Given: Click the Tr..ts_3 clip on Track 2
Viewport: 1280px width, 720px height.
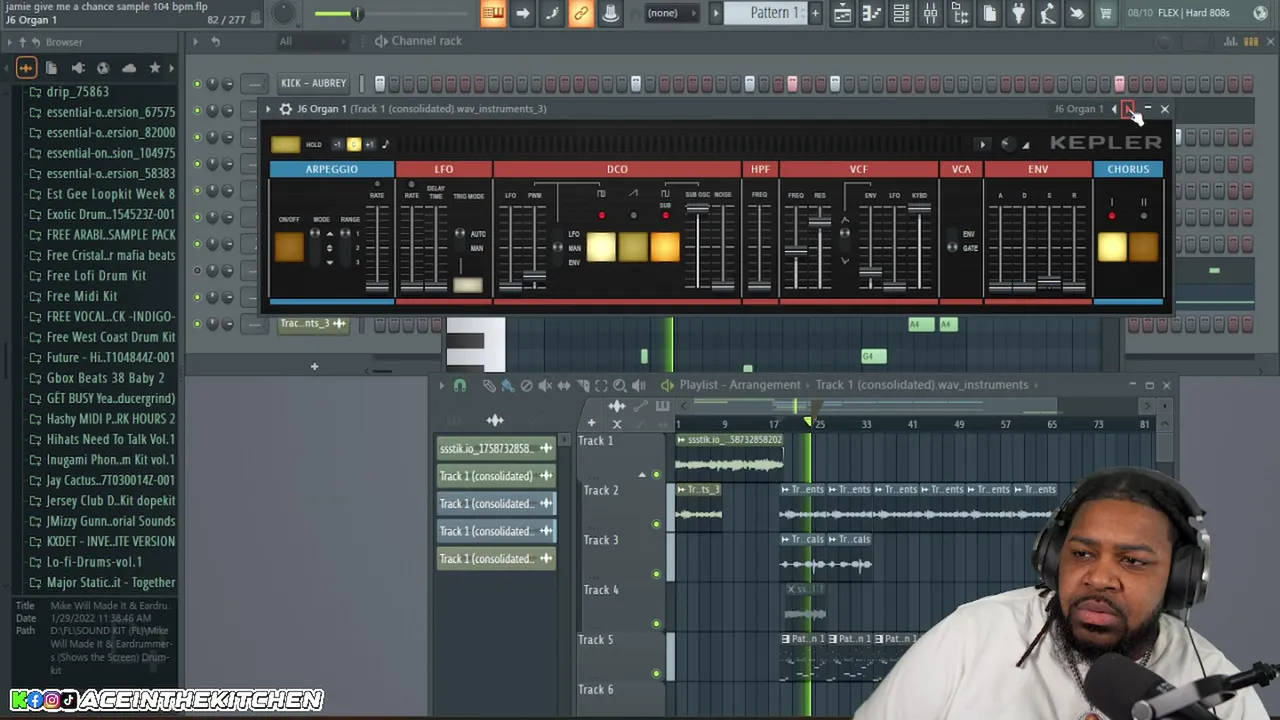Looking at the screenshot, I should click(x=699, y=490).
